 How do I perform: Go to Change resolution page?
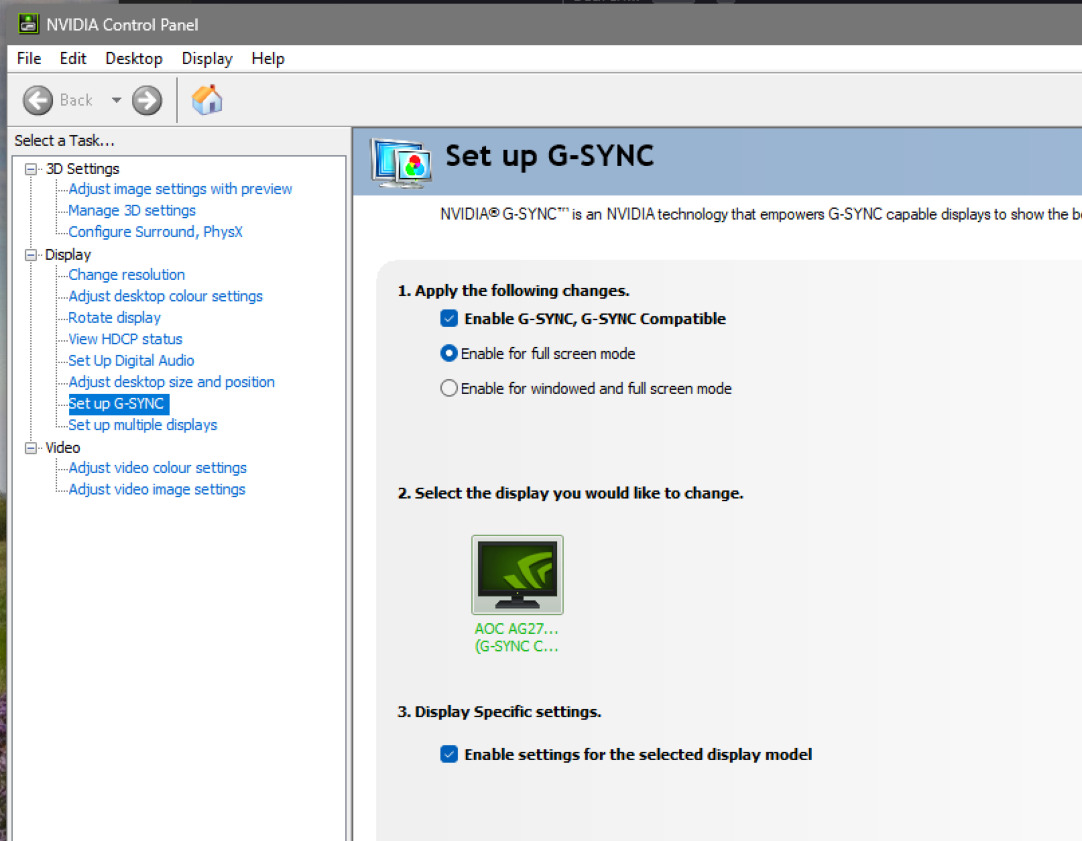click(126, 275)
